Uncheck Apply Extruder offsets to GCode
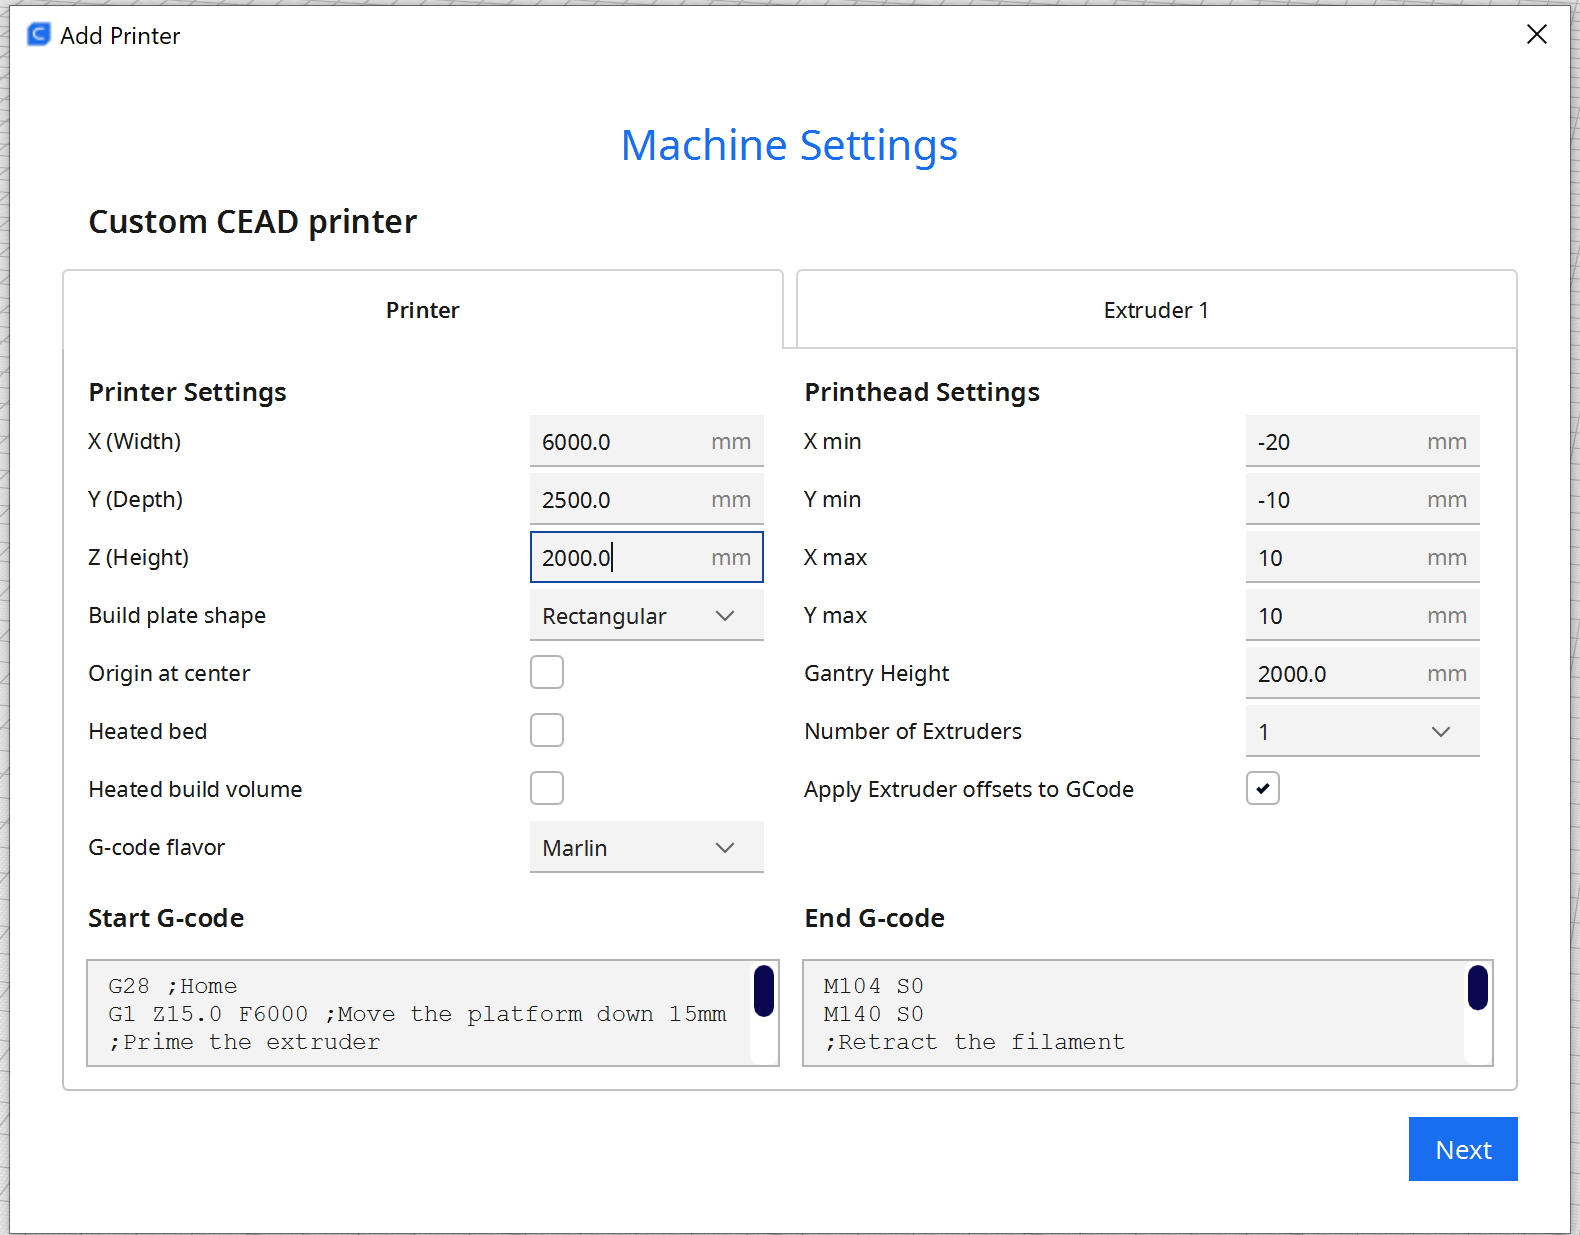The image size is (1580, 1235). (x=1262, y=789)
